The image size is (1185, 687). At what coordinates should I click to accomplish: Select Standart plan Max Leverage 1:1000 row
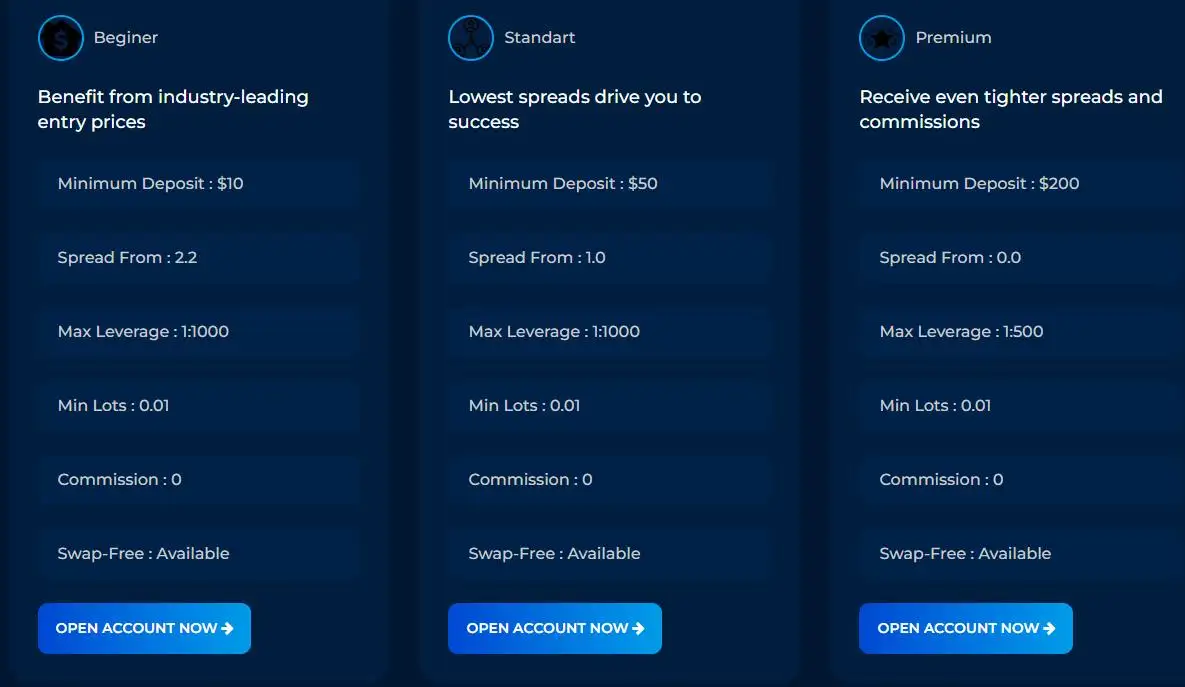pos(609,332)
